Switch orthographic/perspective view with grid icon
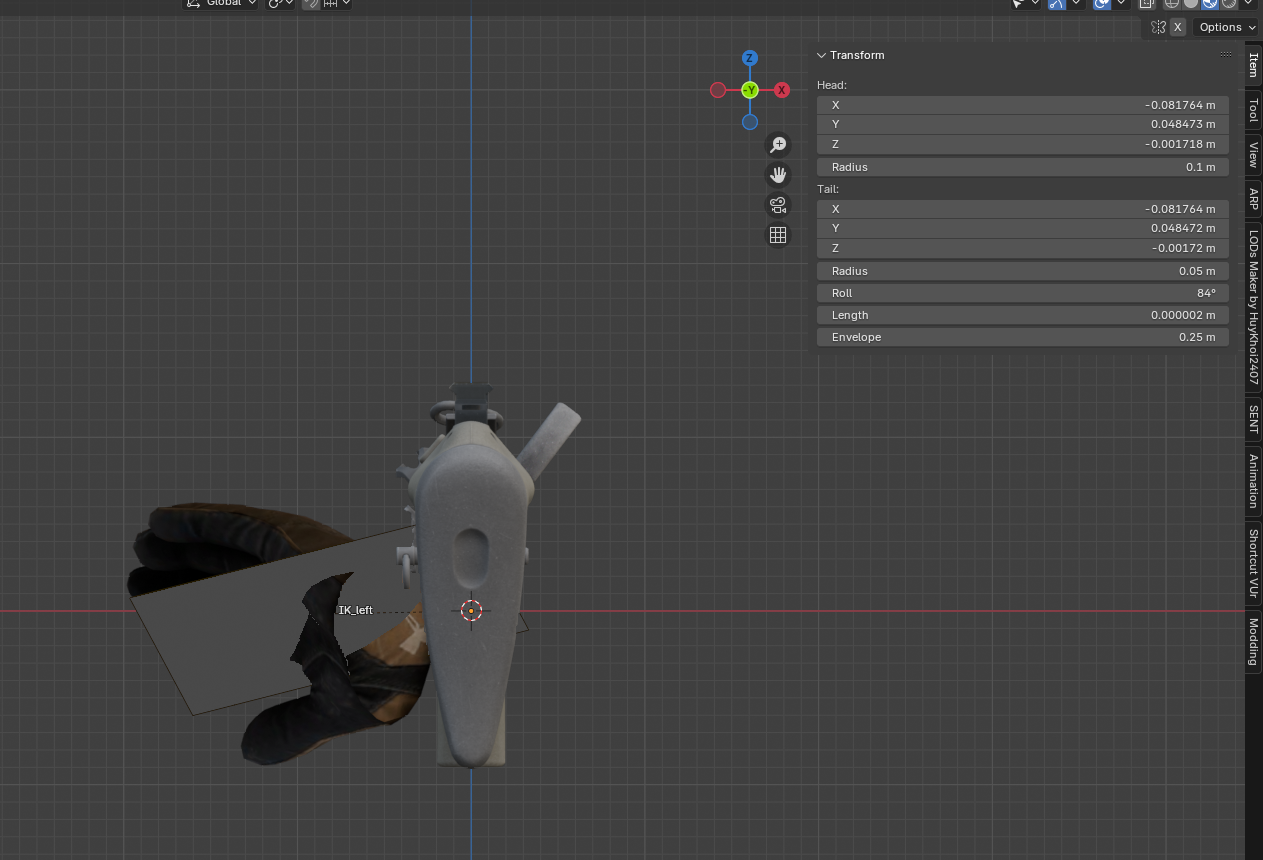This screenshot has width=1263, height=860. click(x=778, y=235)
